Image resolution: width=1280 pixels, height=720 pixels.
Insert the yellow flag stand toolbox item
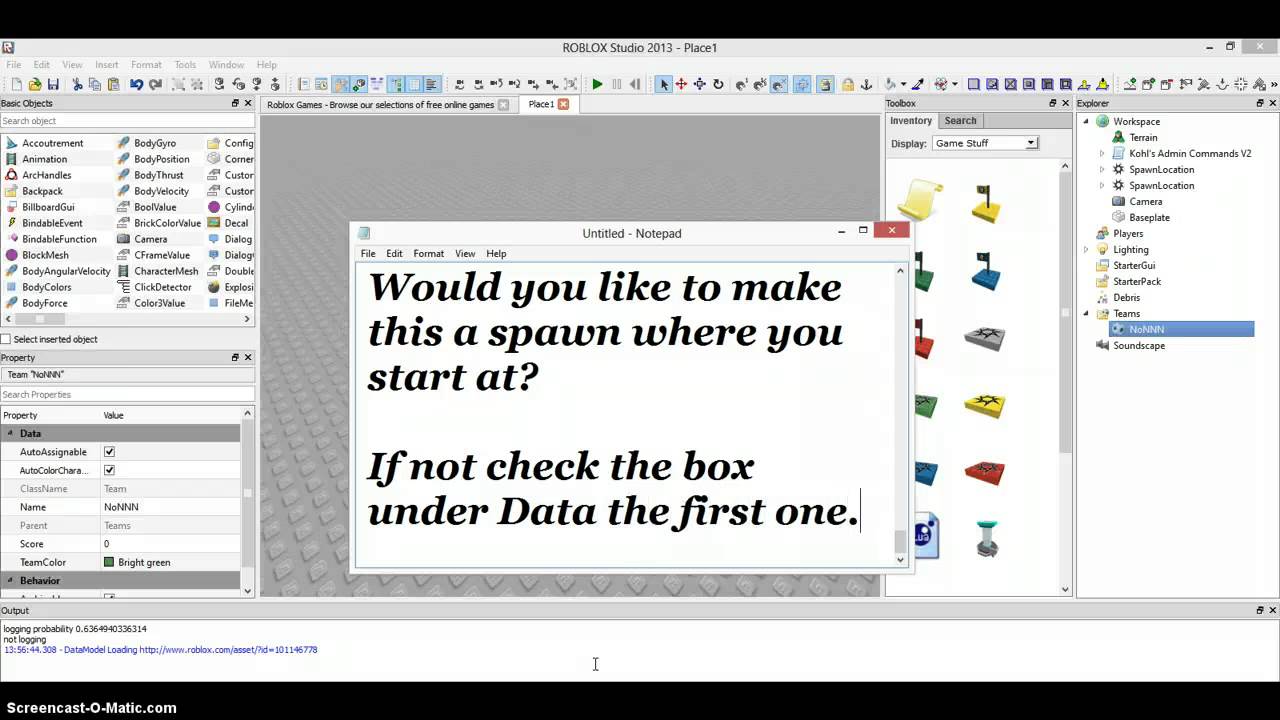click(986, 203)
